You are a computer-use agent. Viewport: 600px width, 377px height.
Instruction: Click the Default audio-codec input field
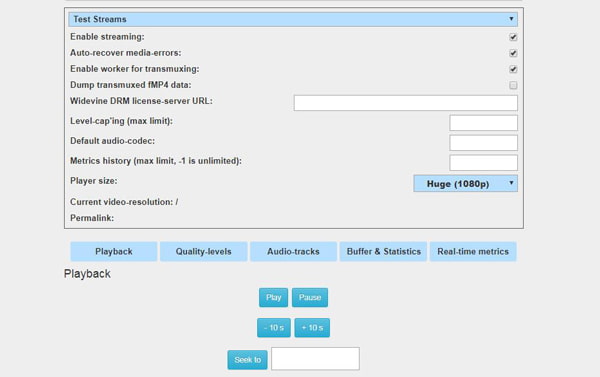tap(484, 143)
